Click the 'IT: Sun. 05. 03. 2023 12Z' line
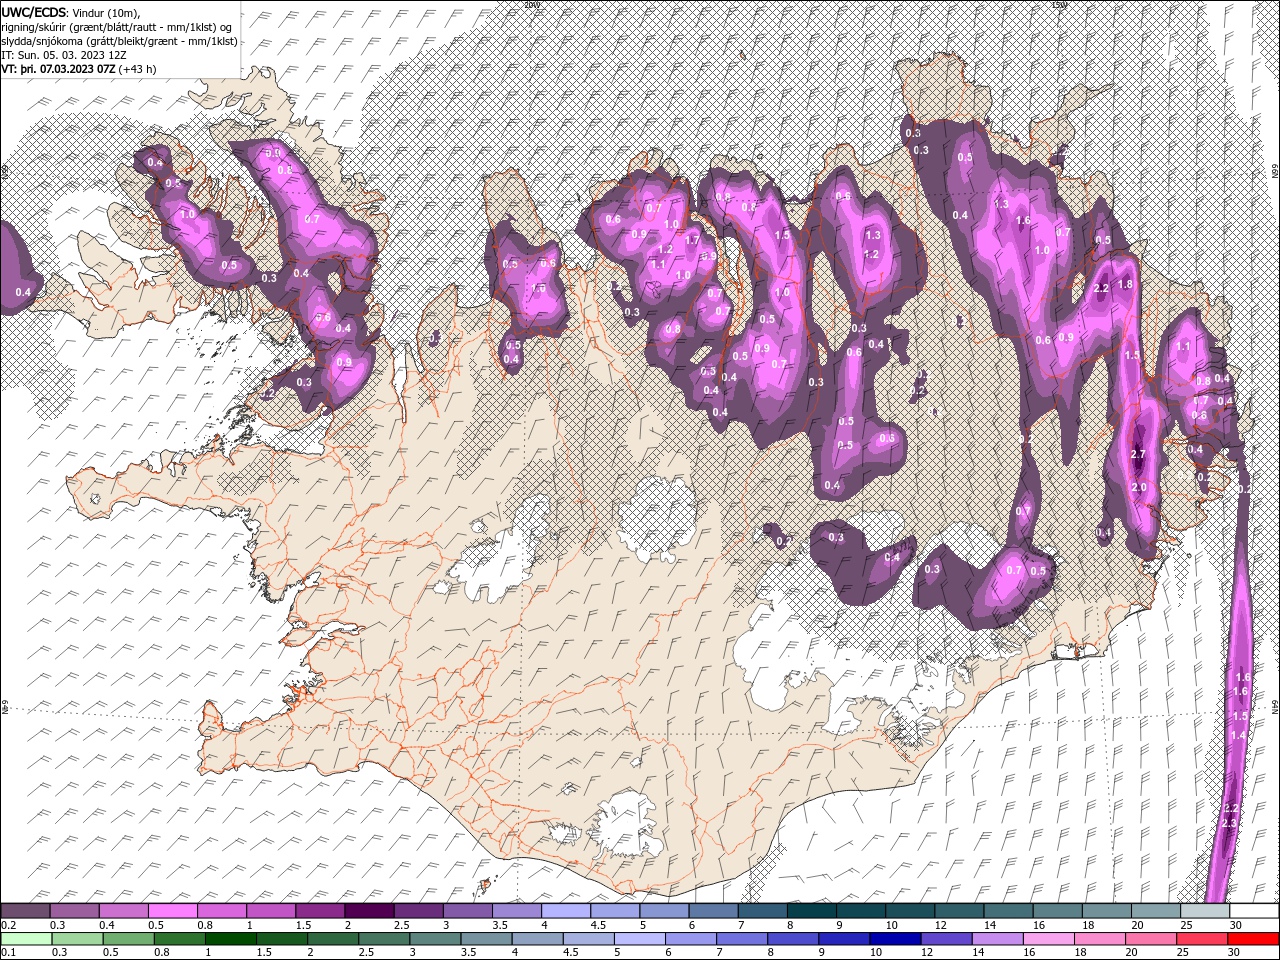This screenshot has height=960, width=1280. [64, 55]
